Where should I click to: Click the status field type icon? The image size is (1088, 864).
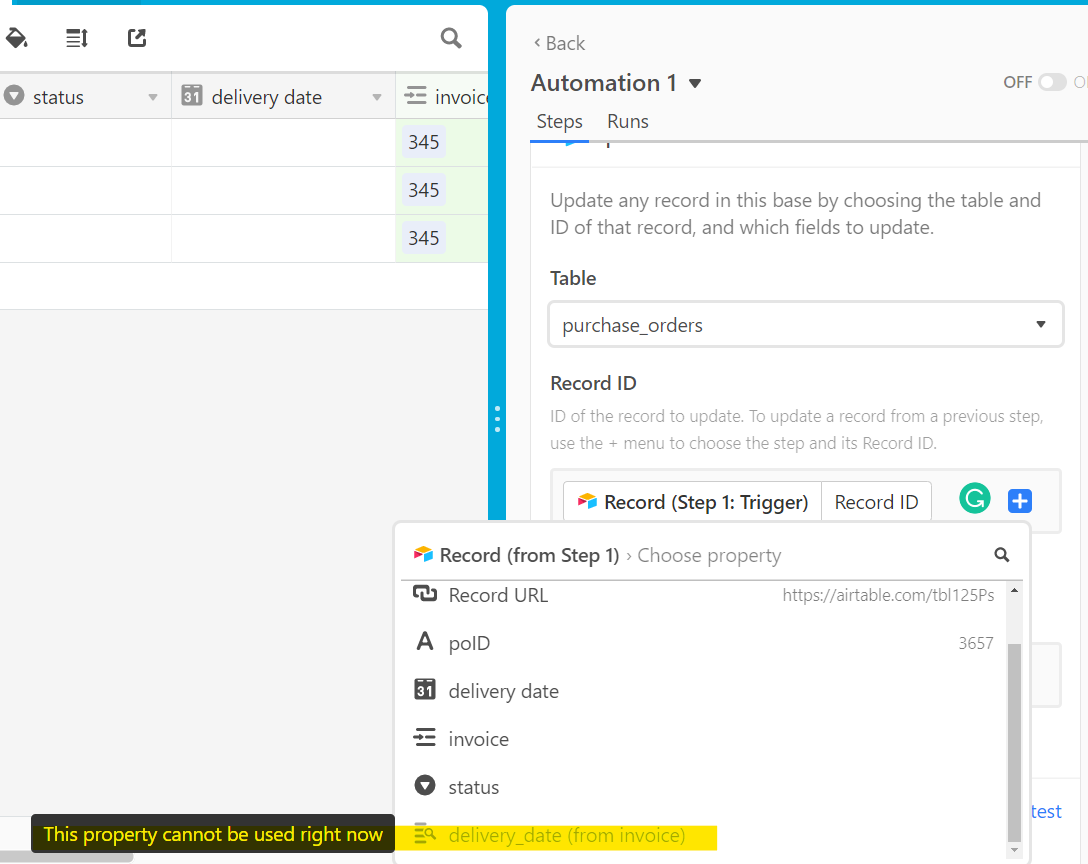13,95
